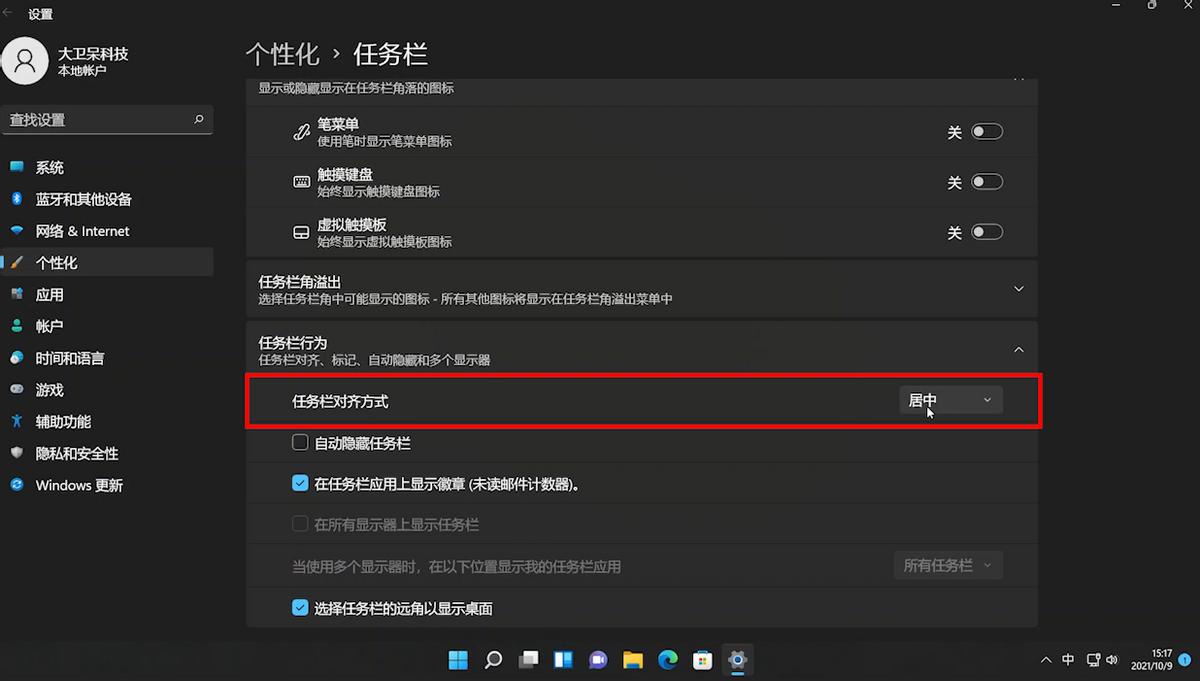Click the 个性化 breadcrumb link

[282, 54]
